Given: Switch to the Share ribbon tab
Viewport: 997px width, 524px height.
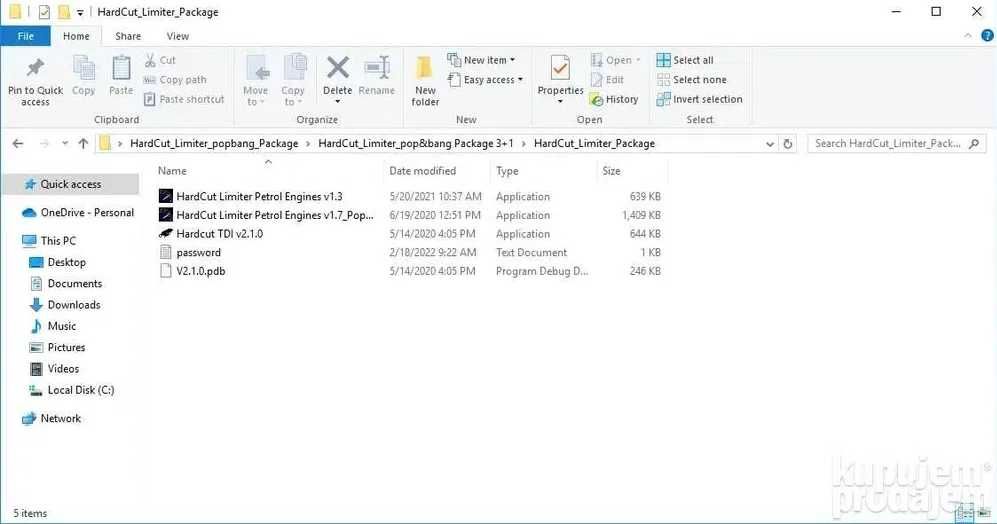Looking at the screenshot, I should click(x=128, y=36).
